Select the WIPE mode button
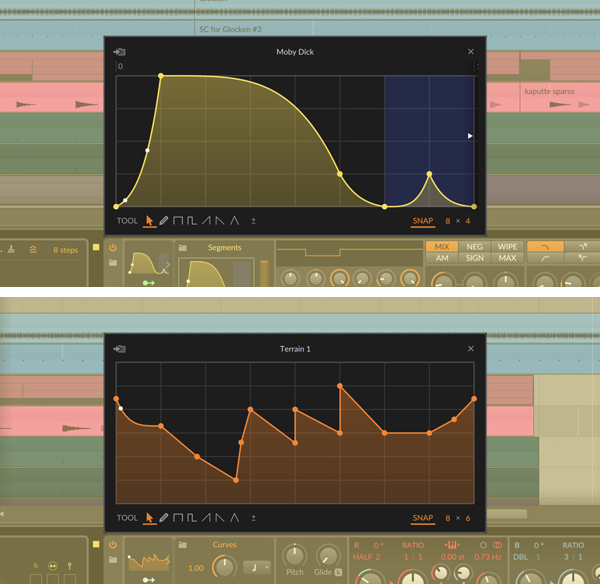 click(507, 247)
